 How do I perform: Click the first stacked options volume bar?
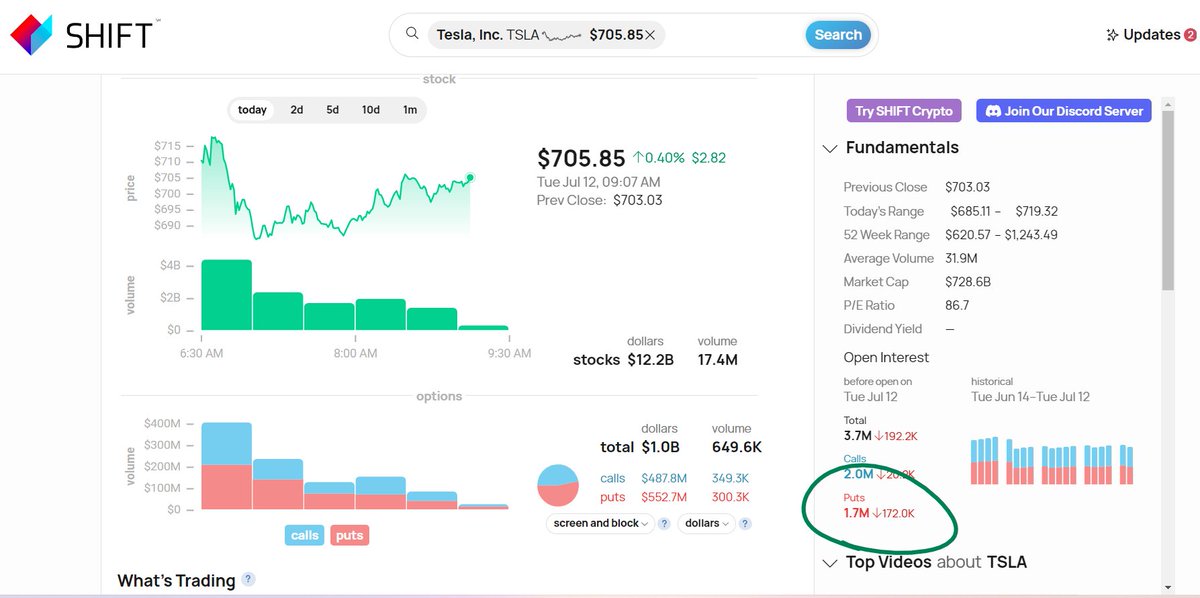[226, 466]
